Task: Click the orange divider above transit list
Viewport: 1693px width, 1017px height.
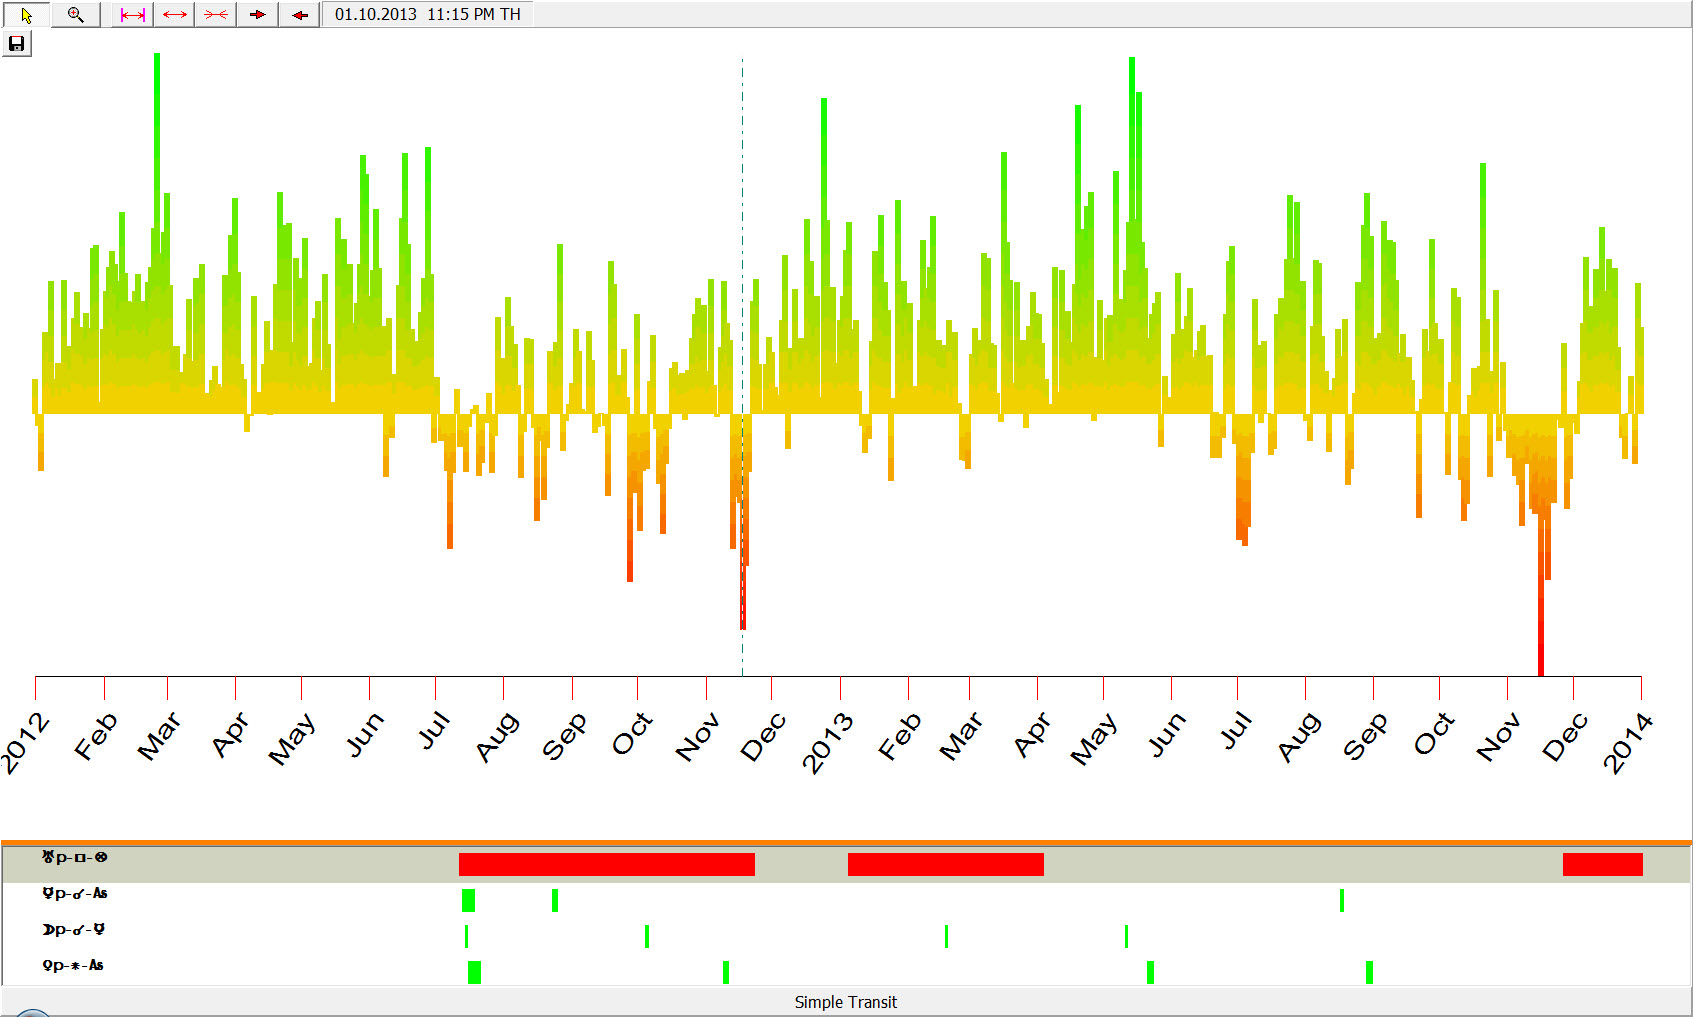Action: point(846,843)
